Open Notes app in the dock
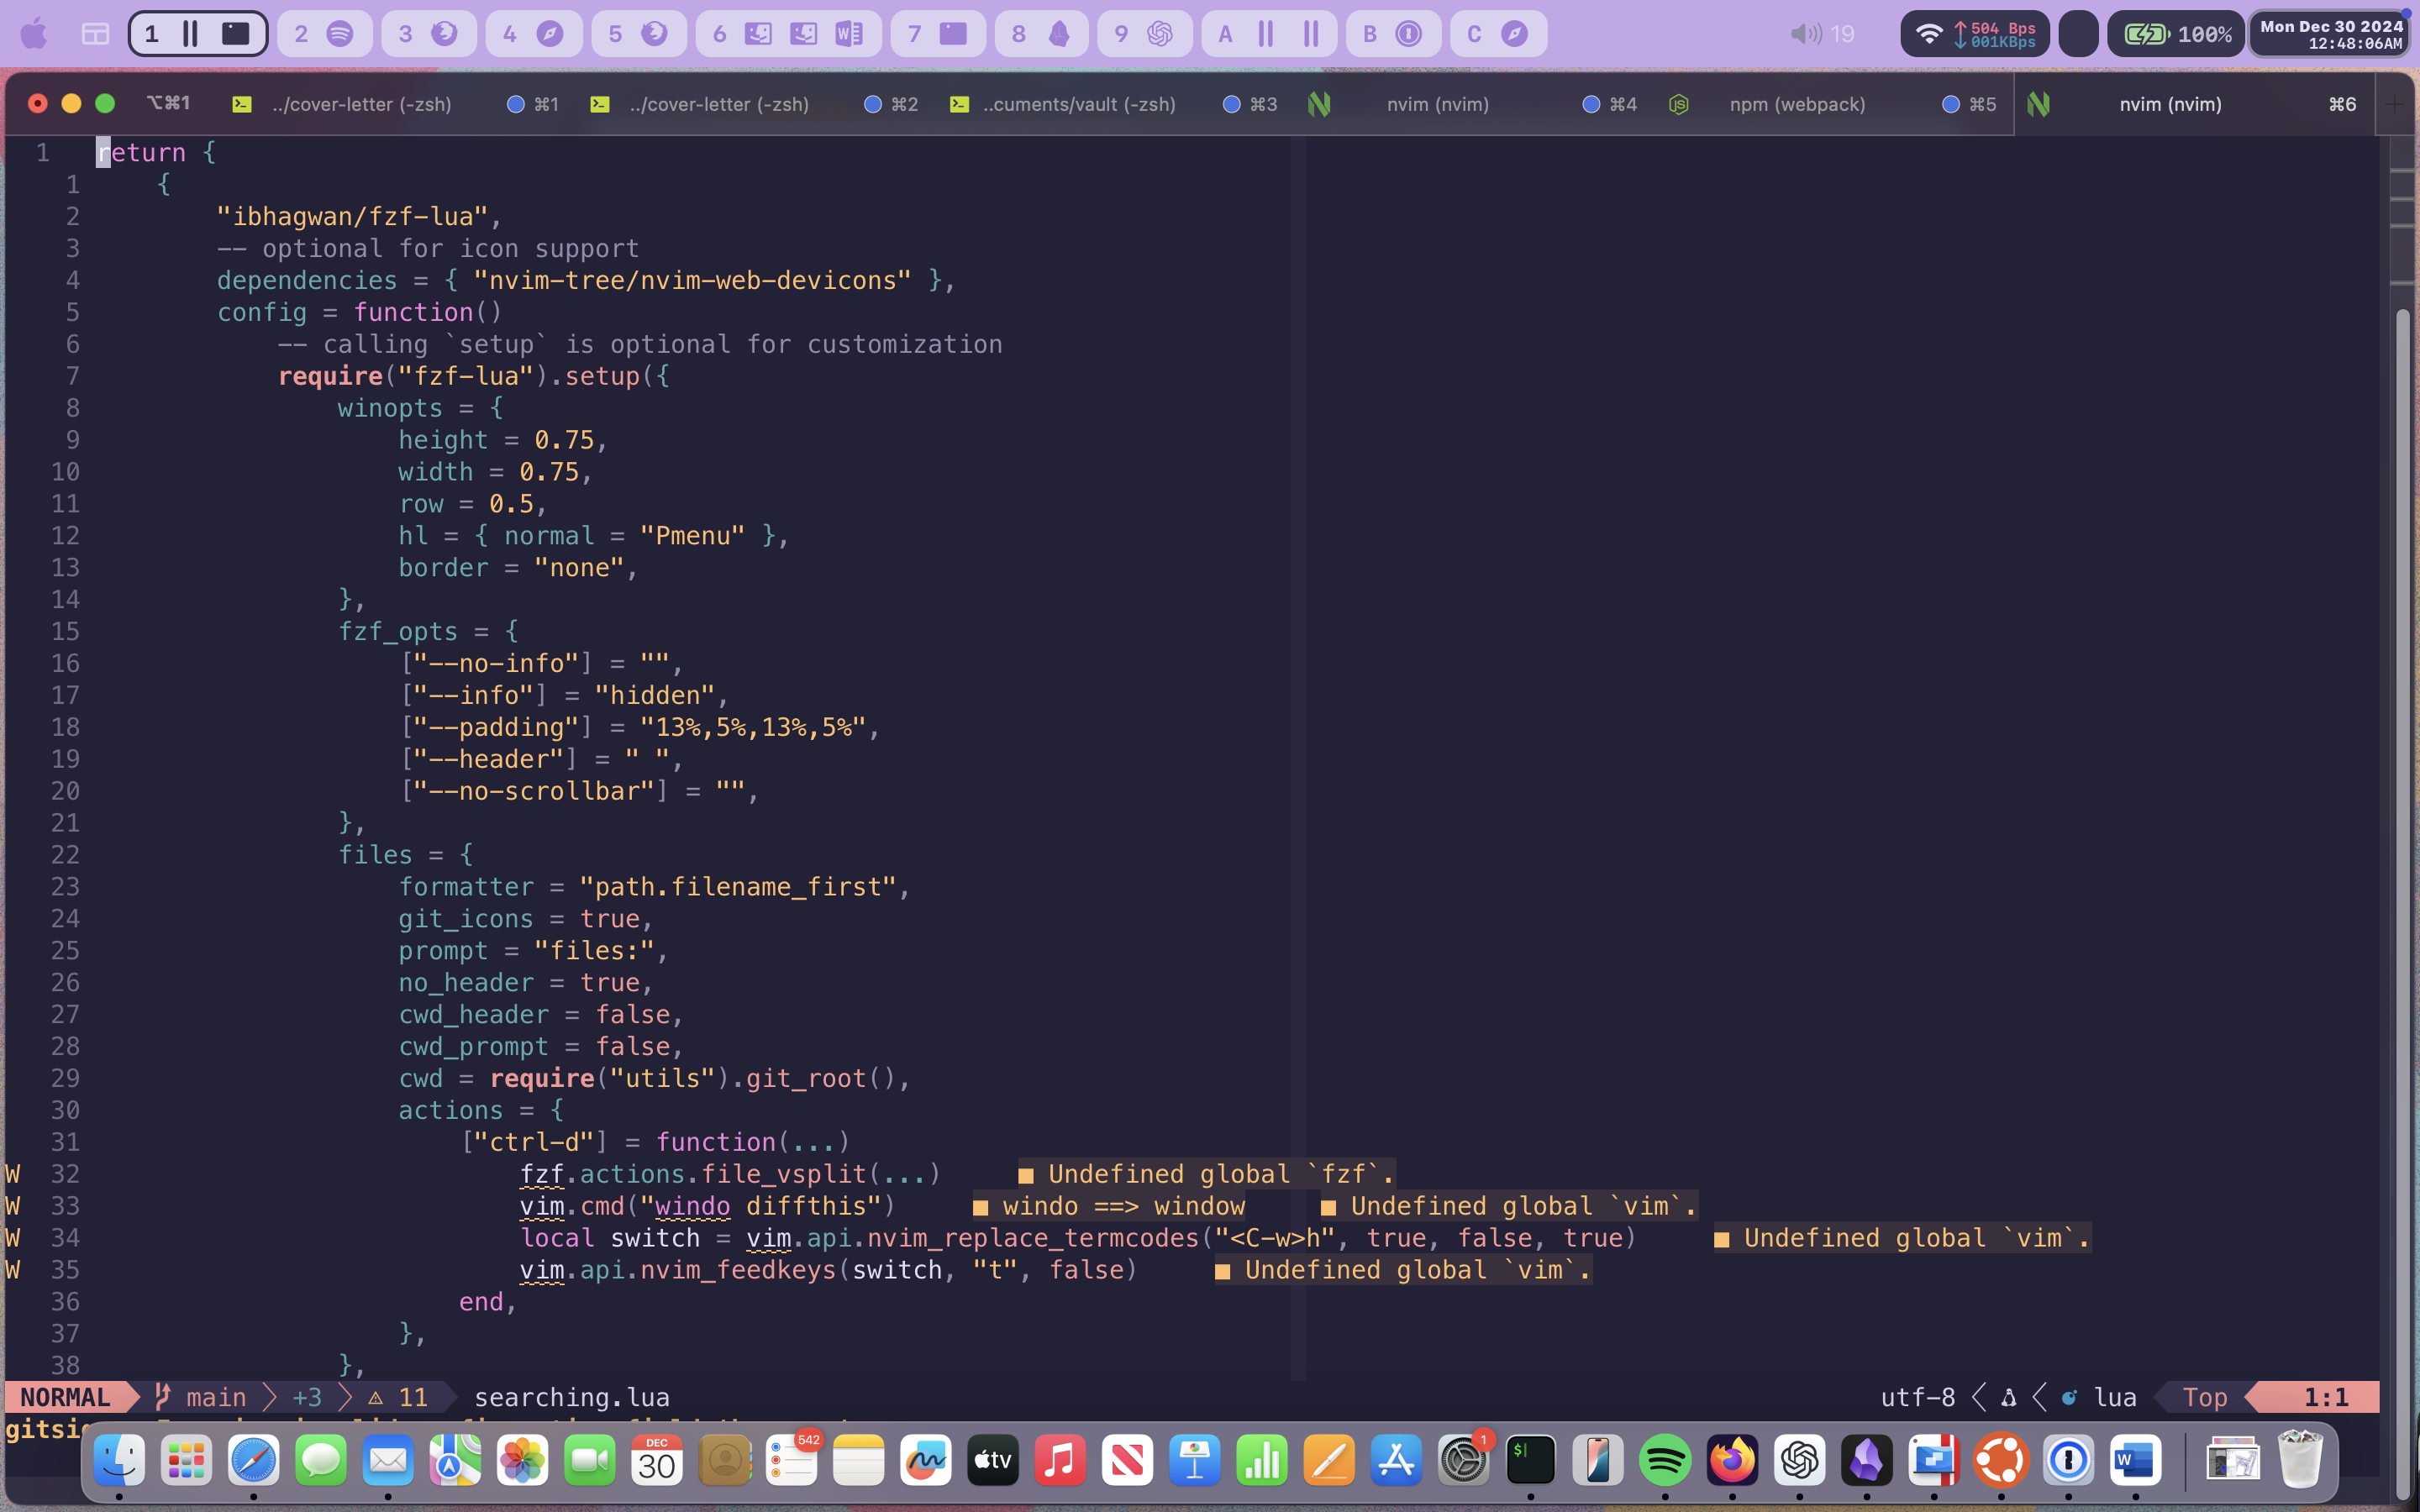This screenshot has height=1512, width=2420. [x=859, y=1461]
